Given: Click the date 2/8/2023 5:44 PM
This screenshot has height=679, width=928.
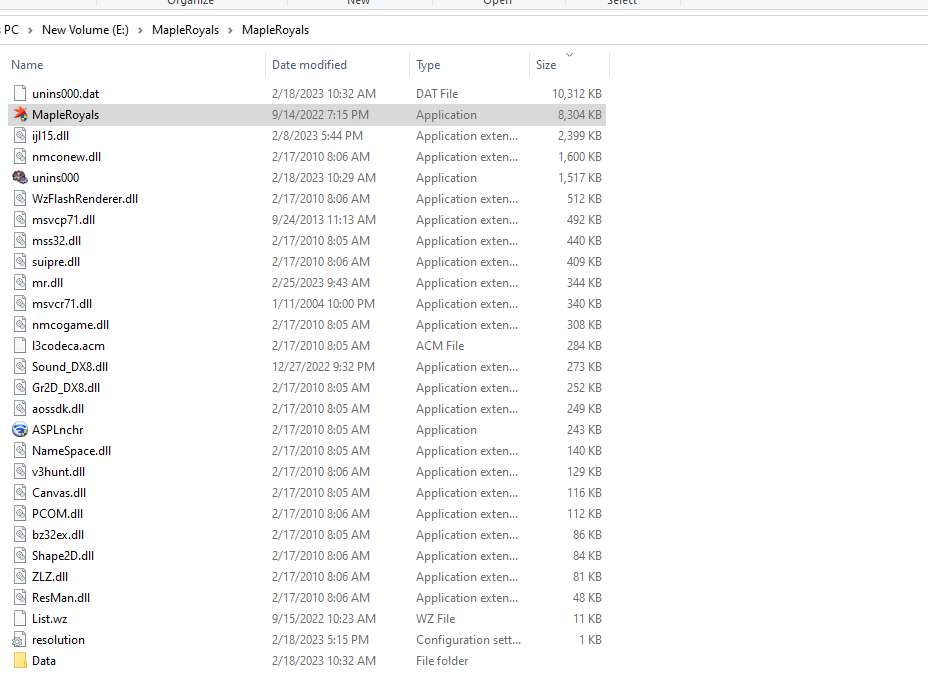Looking at the screenshot, I should [317, 136].
